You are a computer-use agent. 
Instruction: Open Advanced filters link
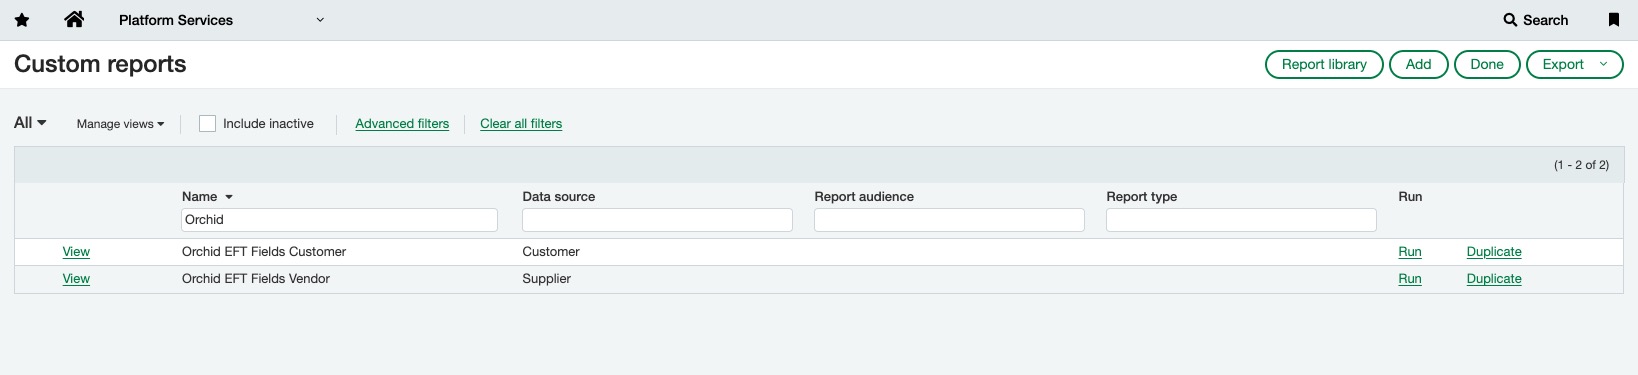[402, 124]
